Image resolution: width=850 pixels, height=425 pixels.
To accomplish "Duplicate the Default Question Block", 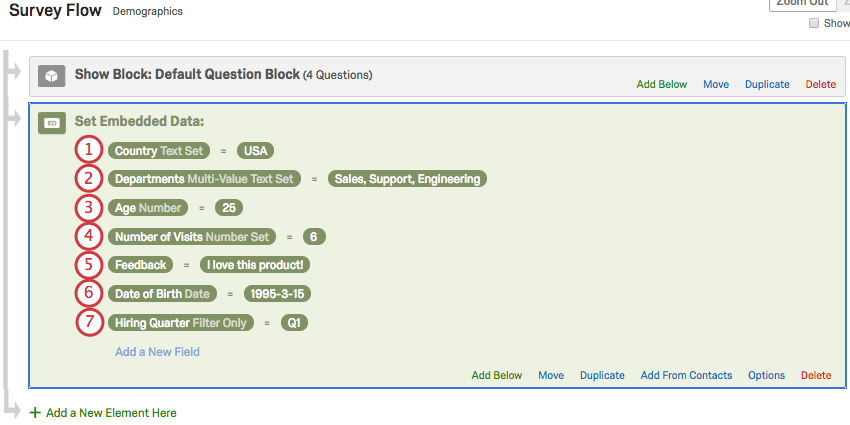I will pyautogui.click(x=767, y=85).
